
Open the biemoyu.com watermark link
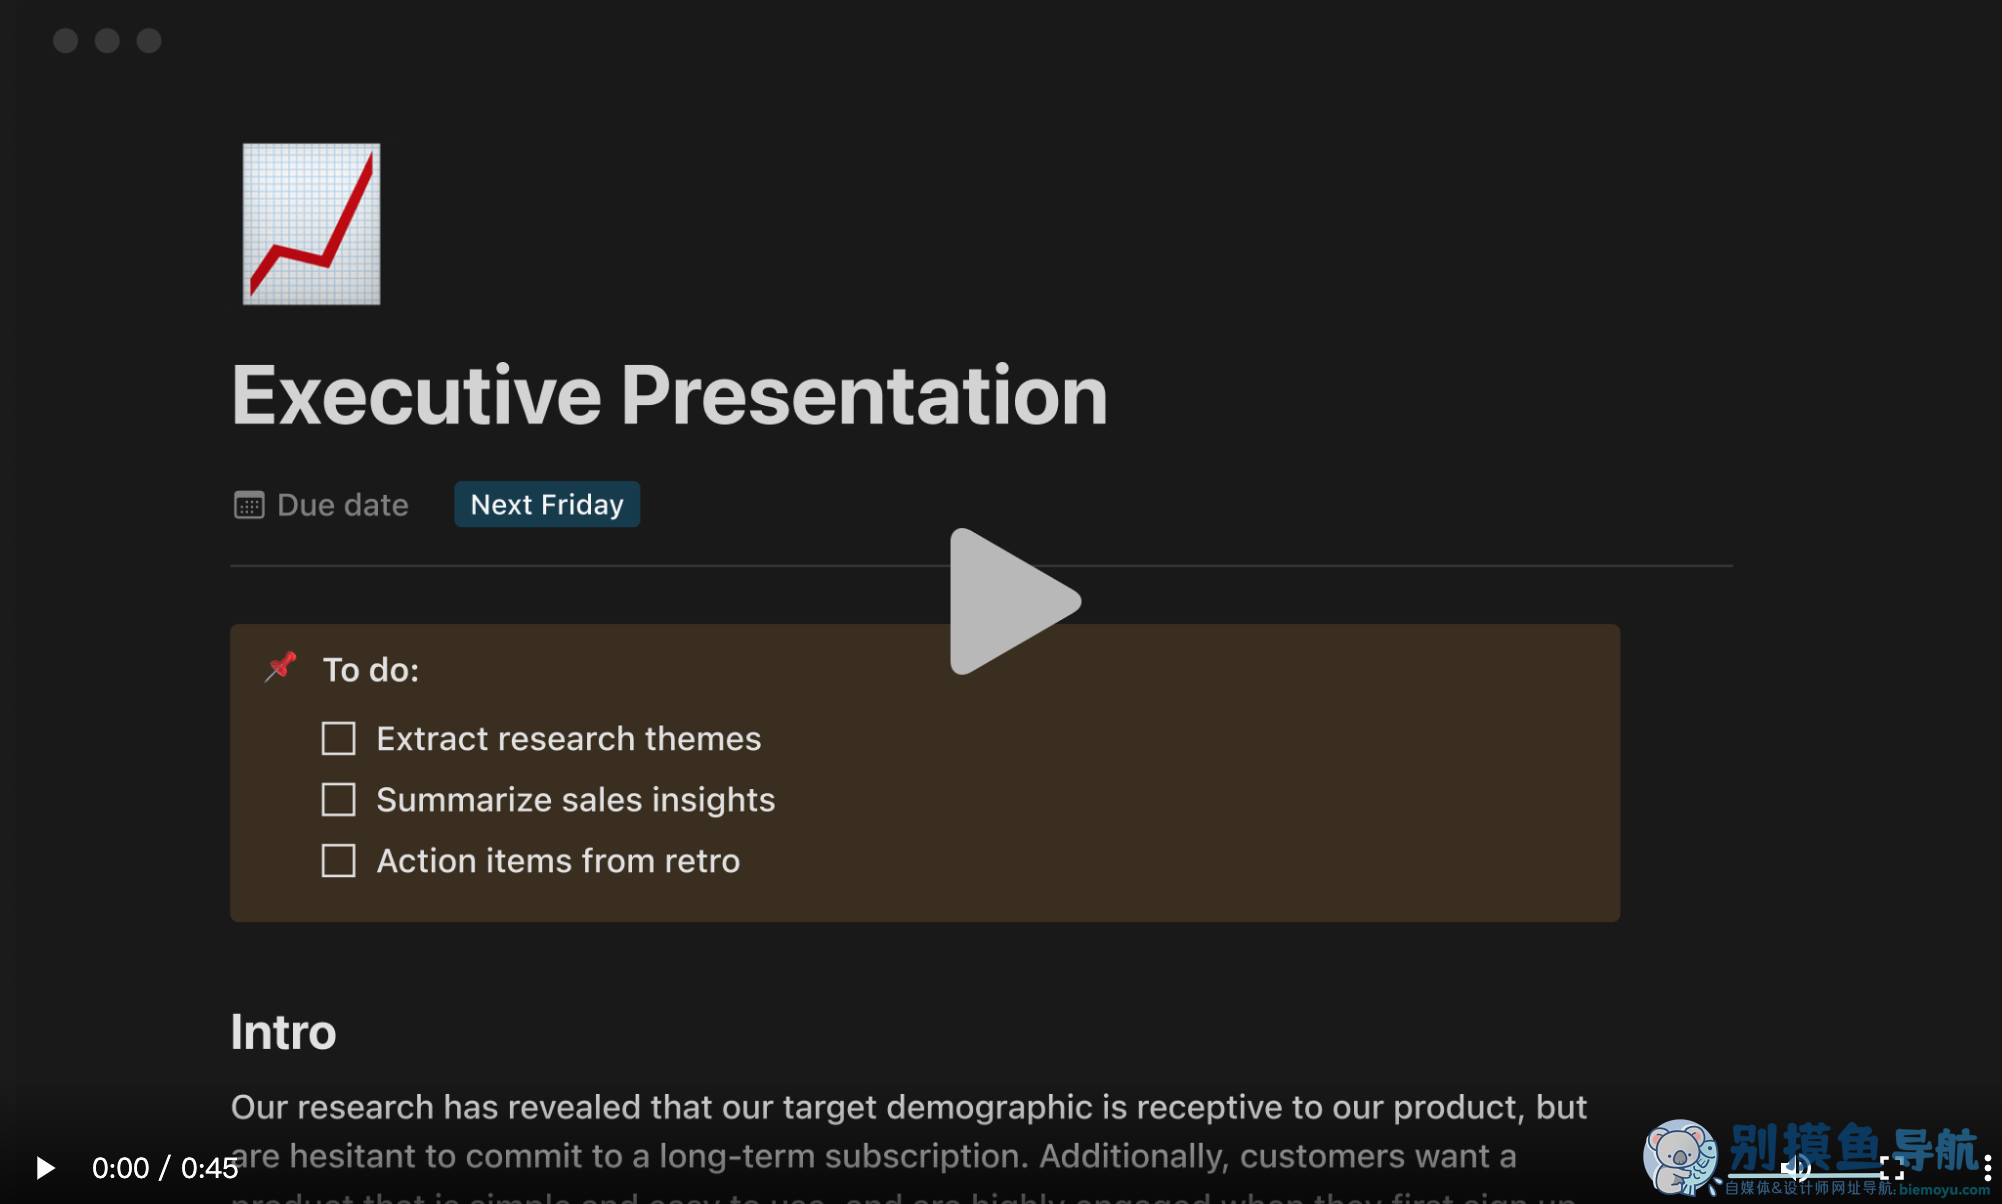coord(1944,1189)
